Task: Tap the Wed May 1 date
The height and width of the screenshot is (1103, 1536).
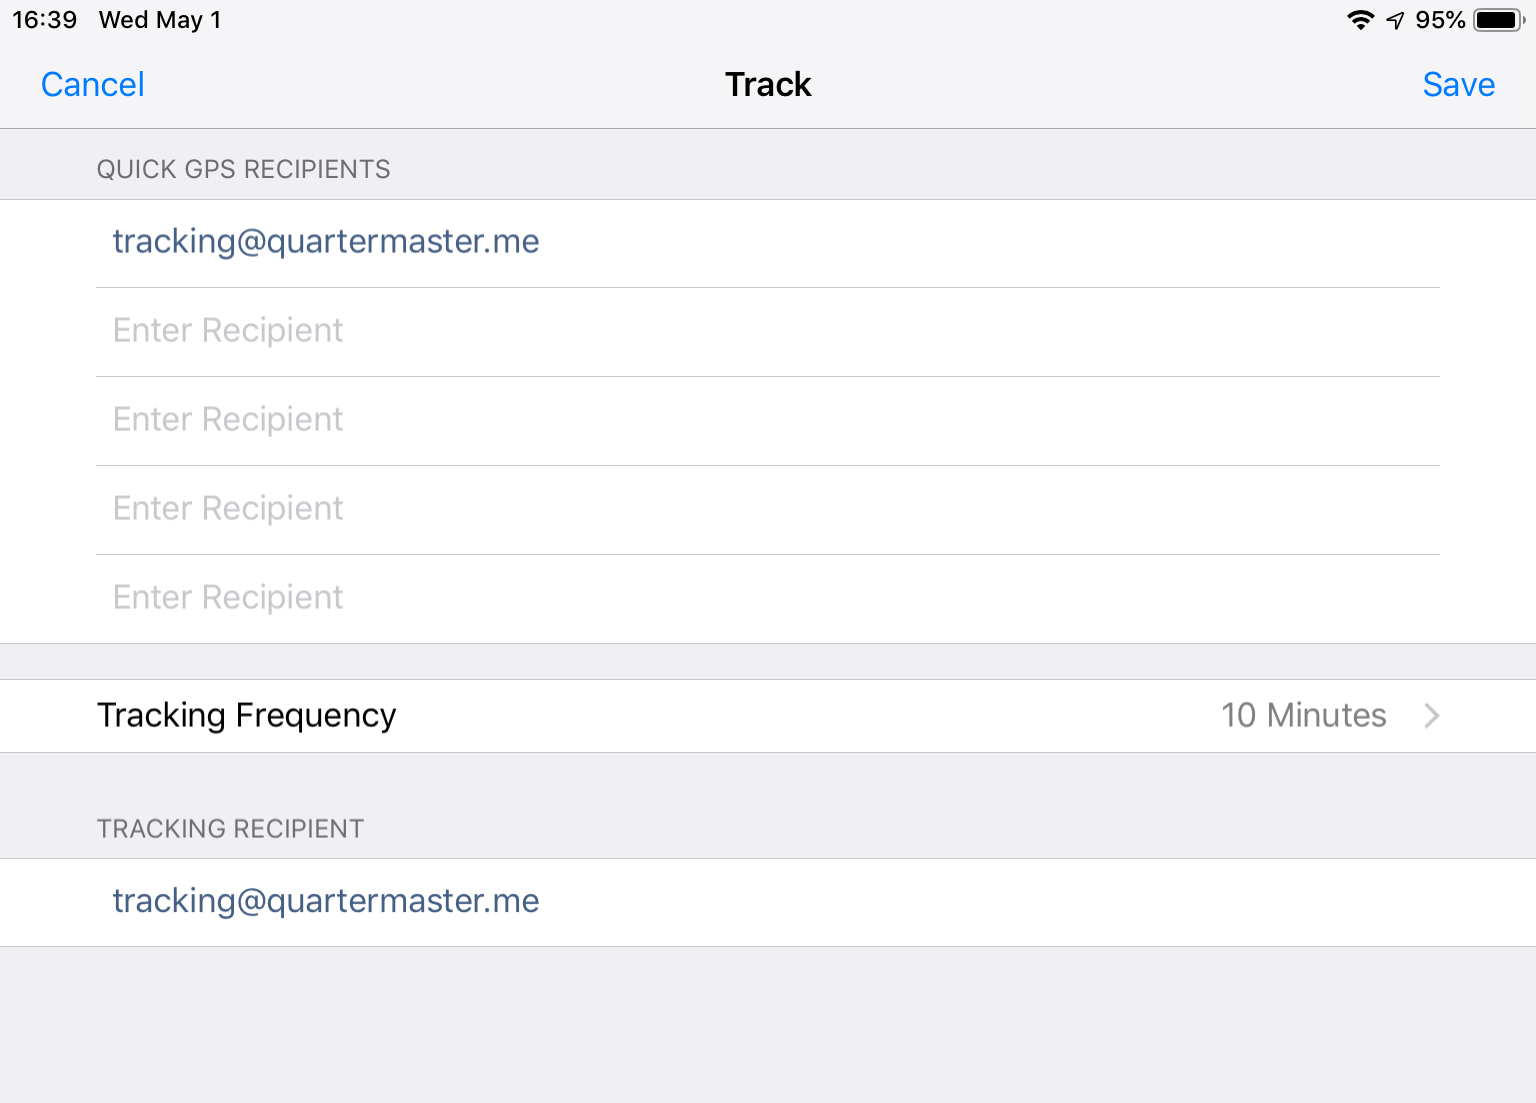Action: [160, 20]
